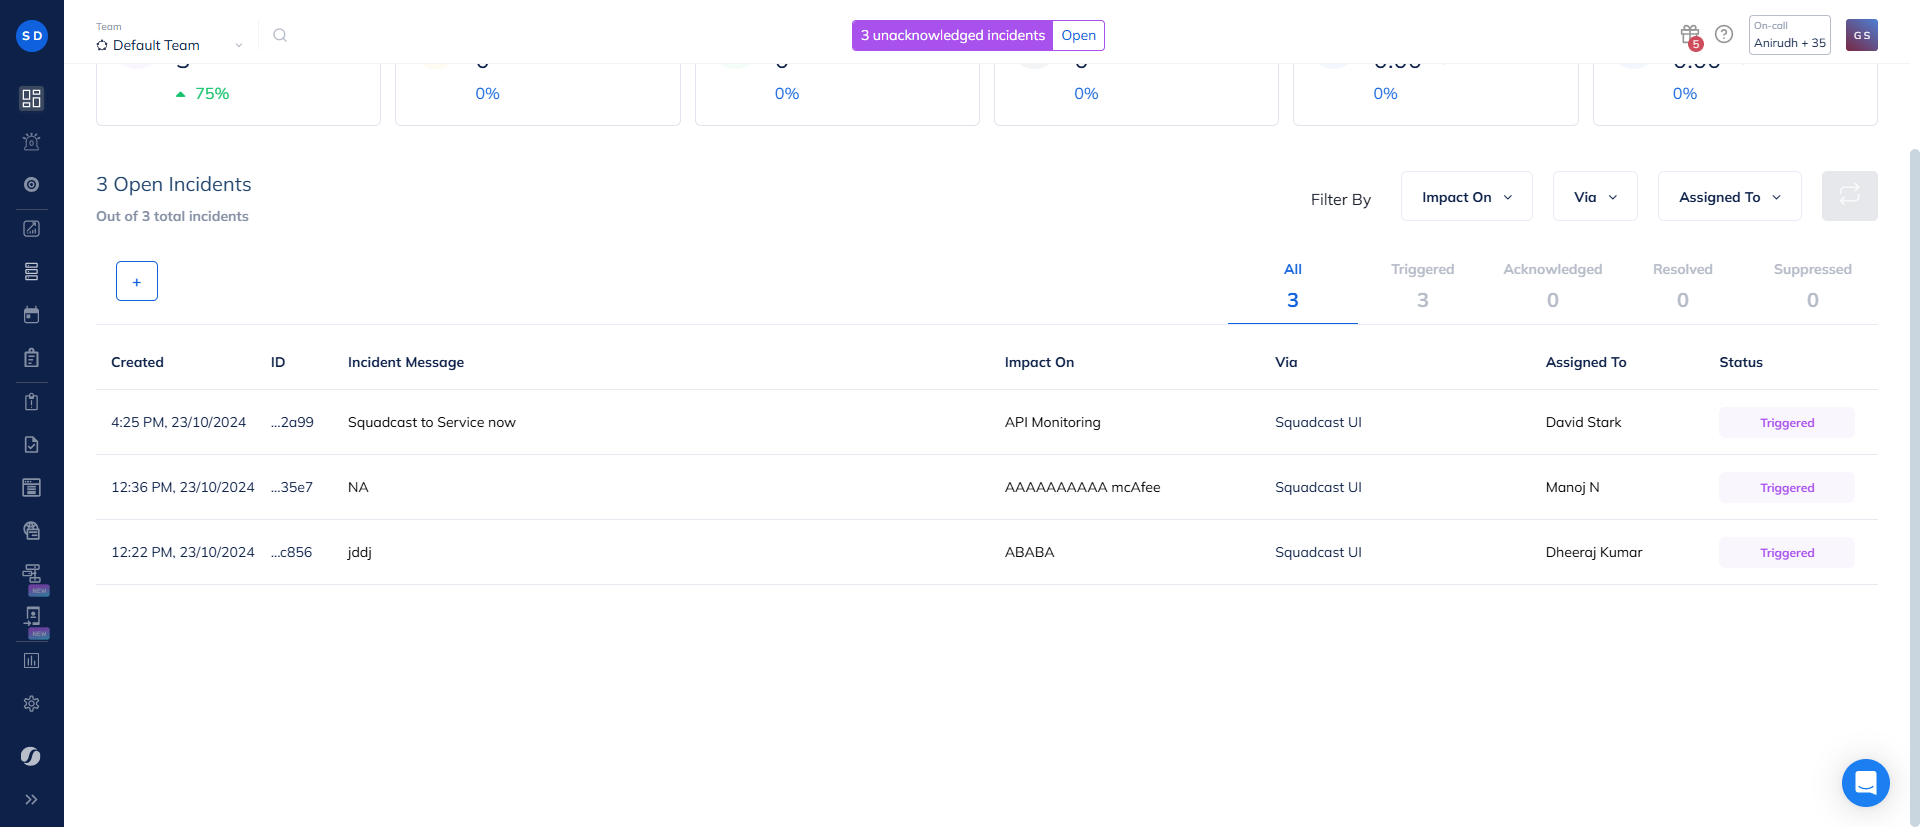This screenshot has width=1920, height=827.
Task: Click the reset filters swap button
Action: tap(1850, 196)
